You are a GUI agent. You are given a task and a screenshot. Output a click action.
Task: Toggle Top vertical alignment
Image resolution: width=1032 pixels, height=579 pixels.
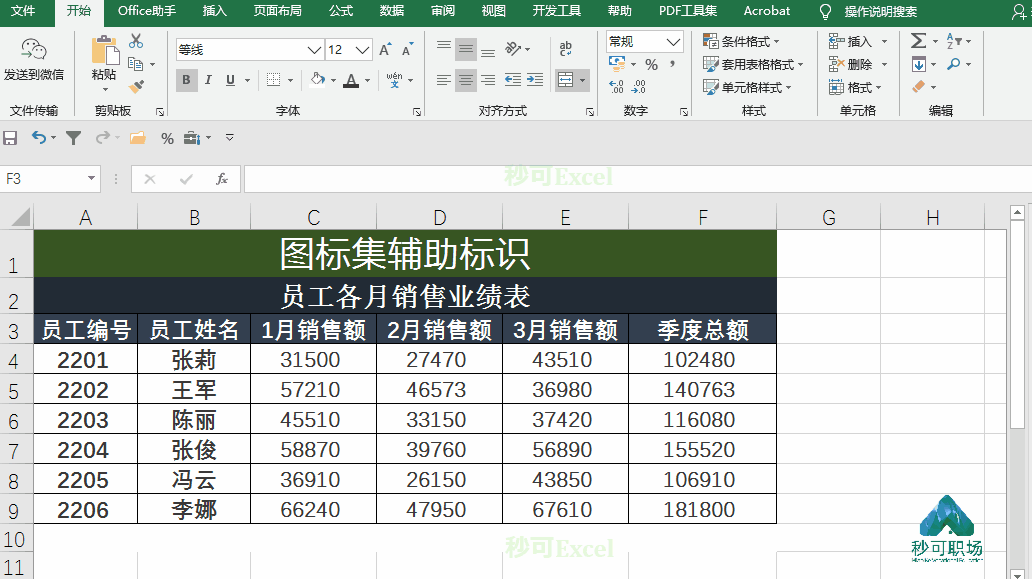[444, 47]
